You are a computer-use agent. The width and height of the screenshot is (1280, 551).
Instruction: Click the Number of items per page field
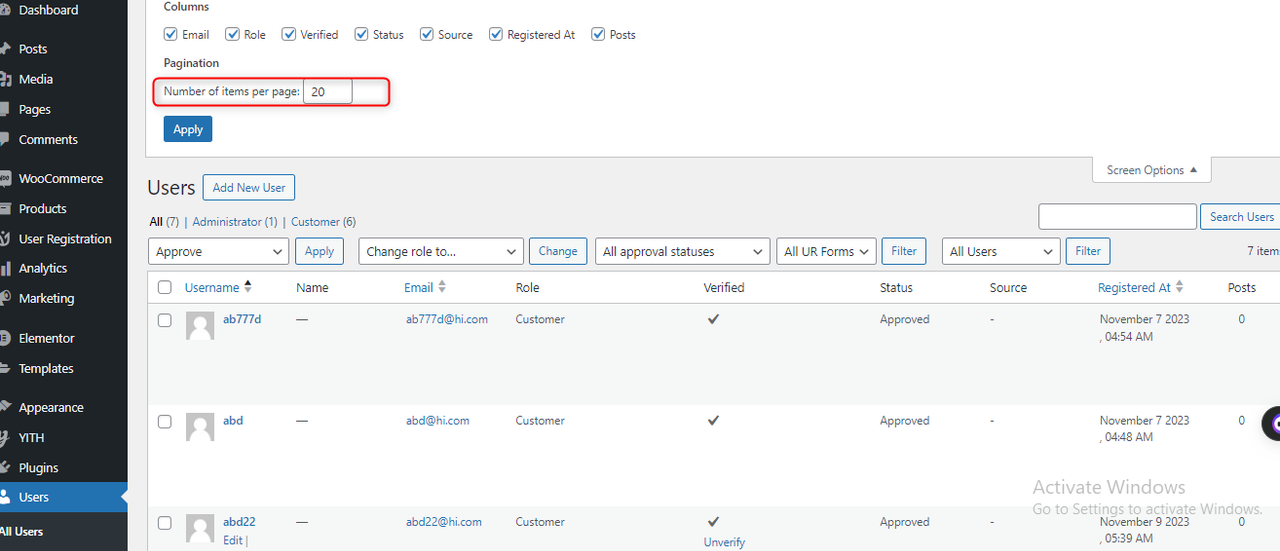pos(328,92)
